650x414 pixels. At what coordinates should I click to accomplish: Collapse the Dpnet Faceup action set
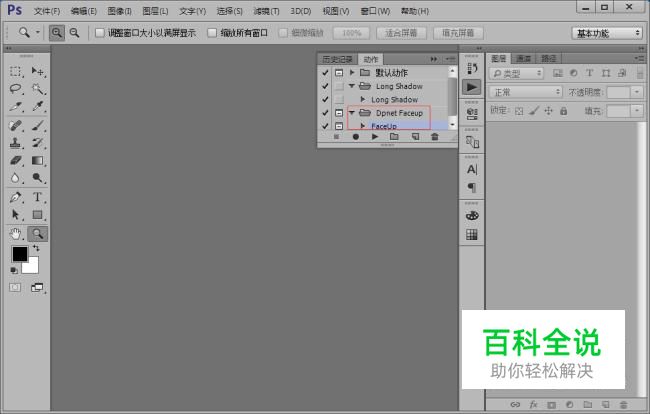tap(352, 113)
